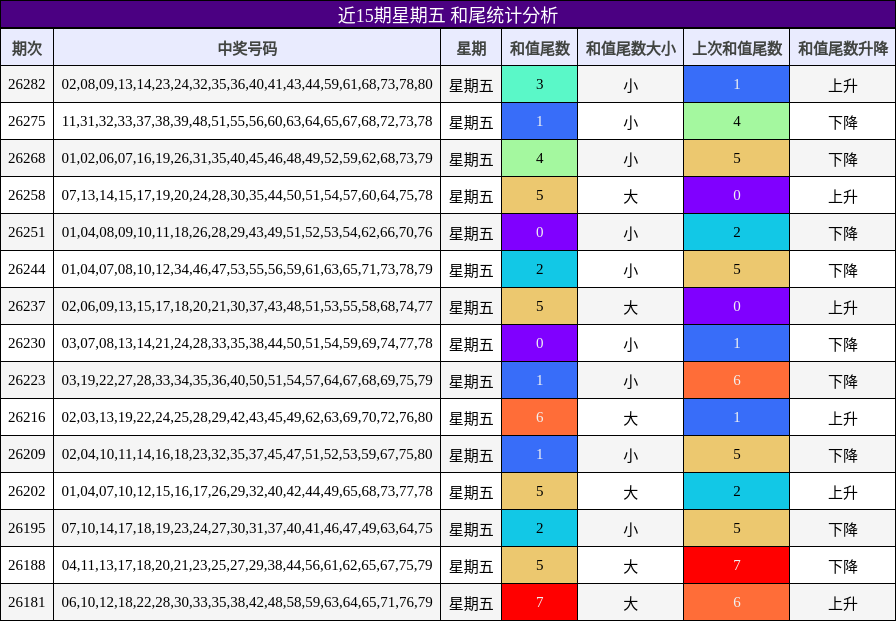Click winning numbers starting 03,19,22,27,28
This screenshot has height=621, width=896.
coord(247,380)
